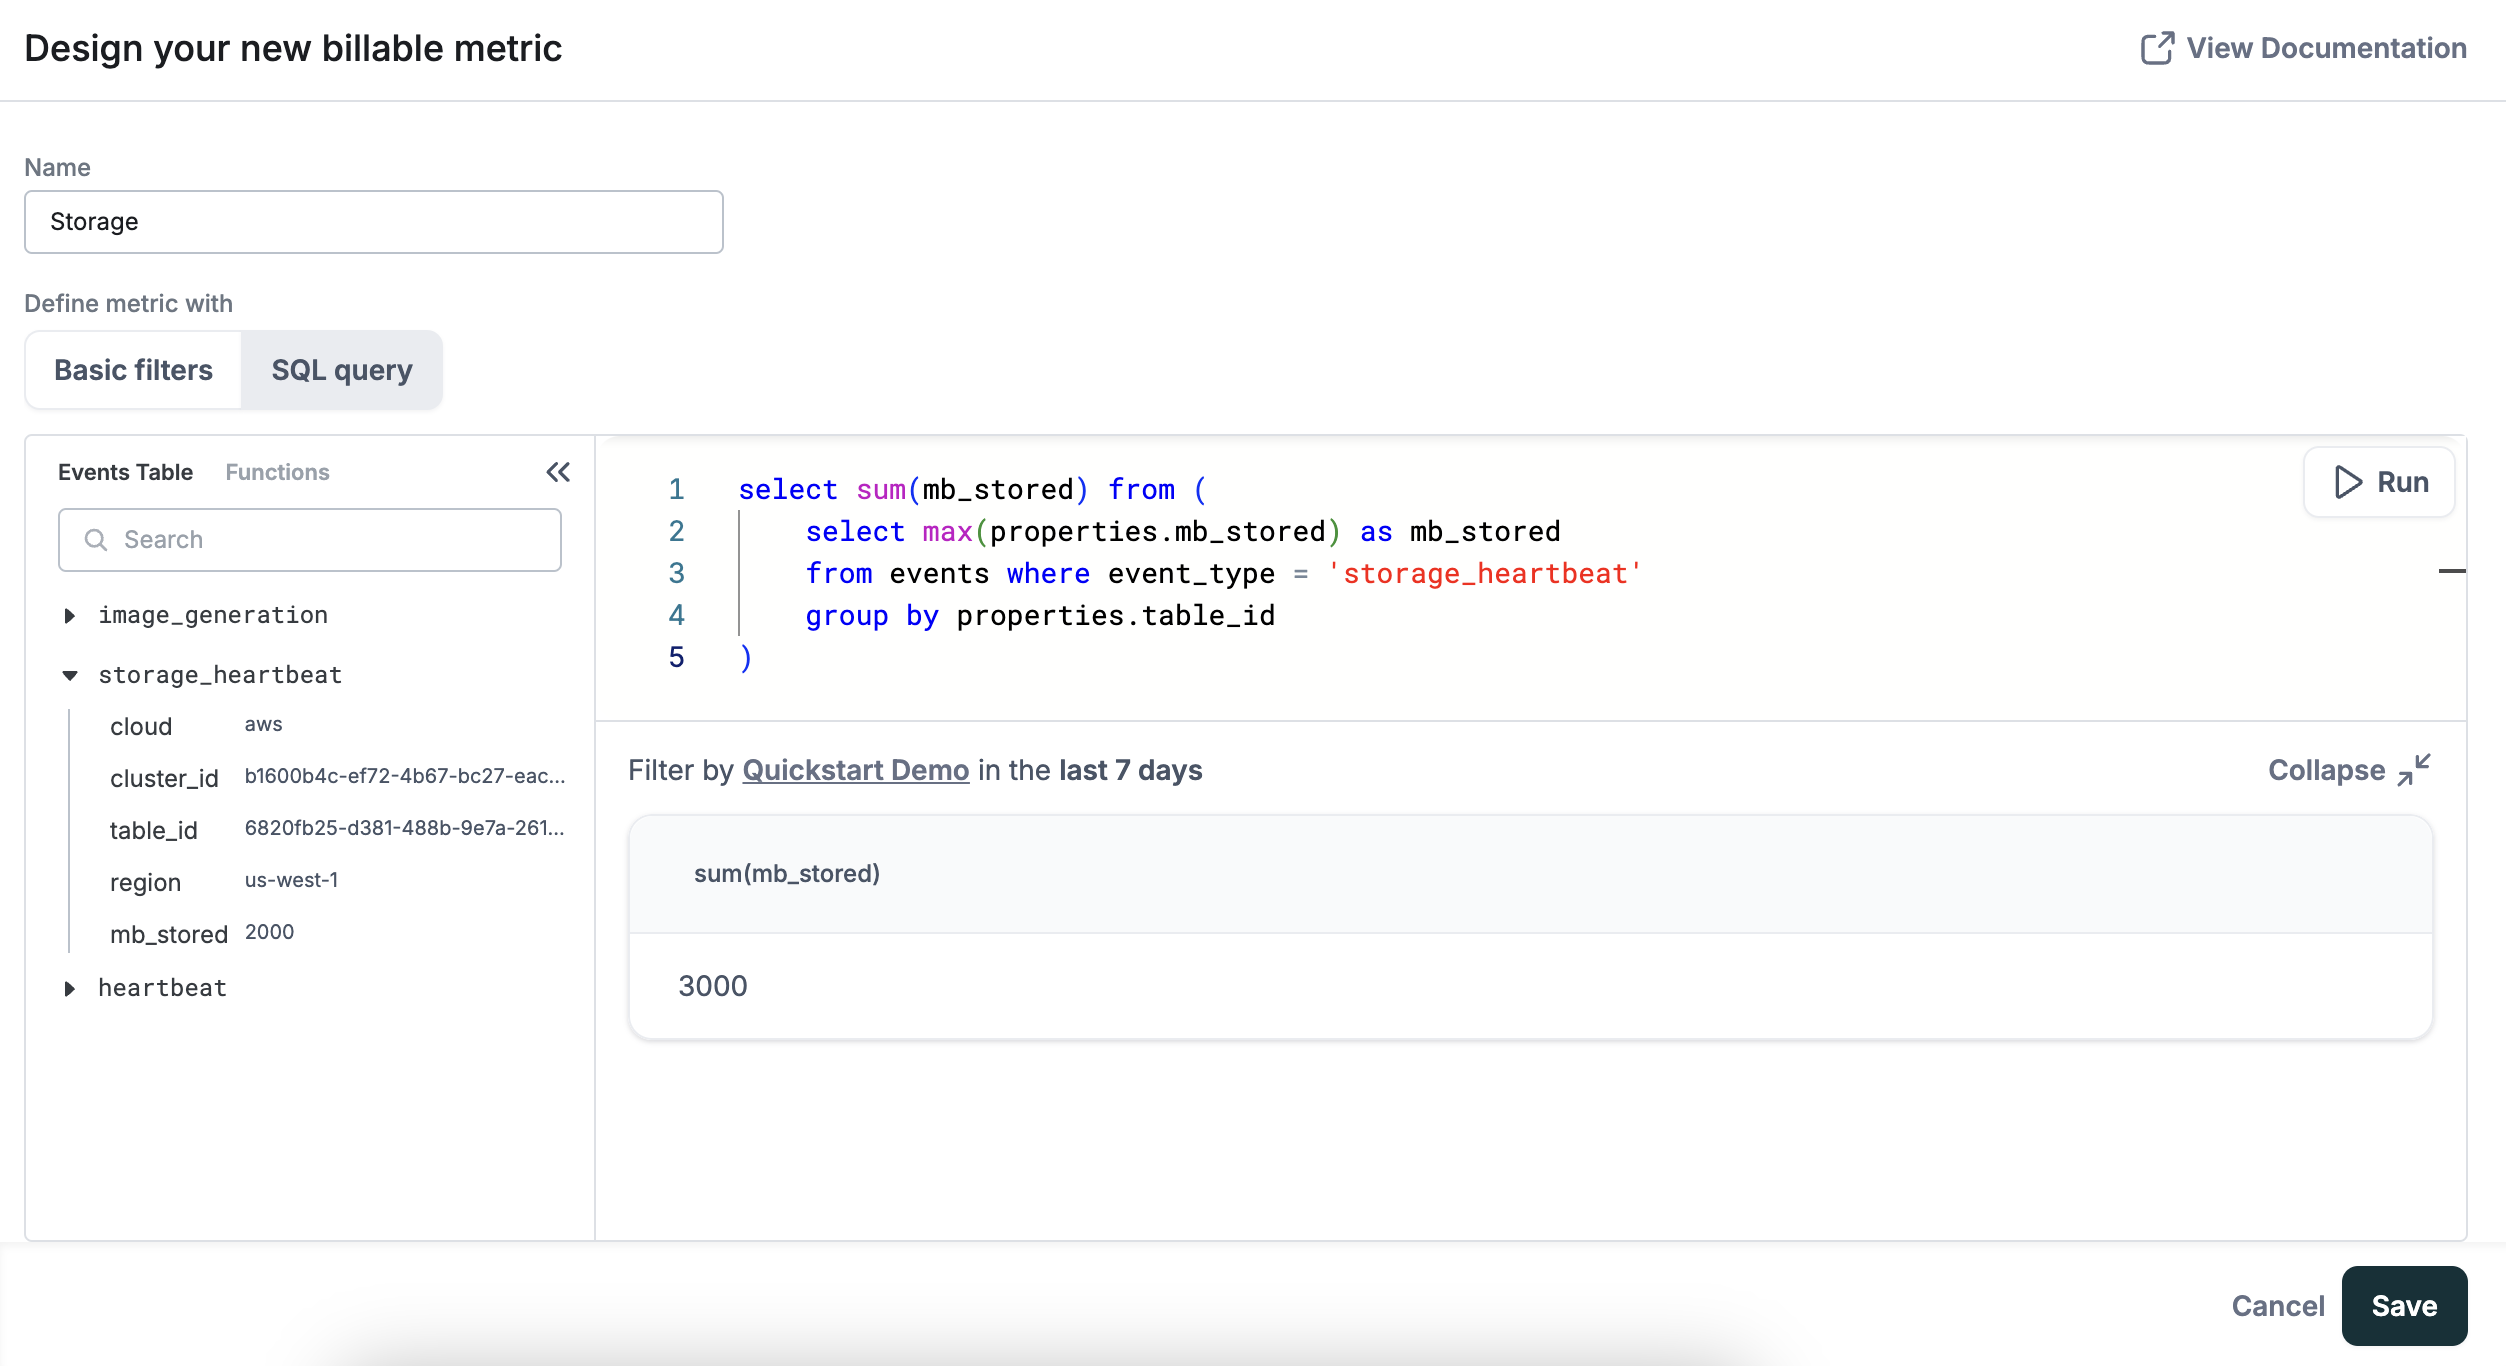Save the billable metric

coord(2403,1305)
